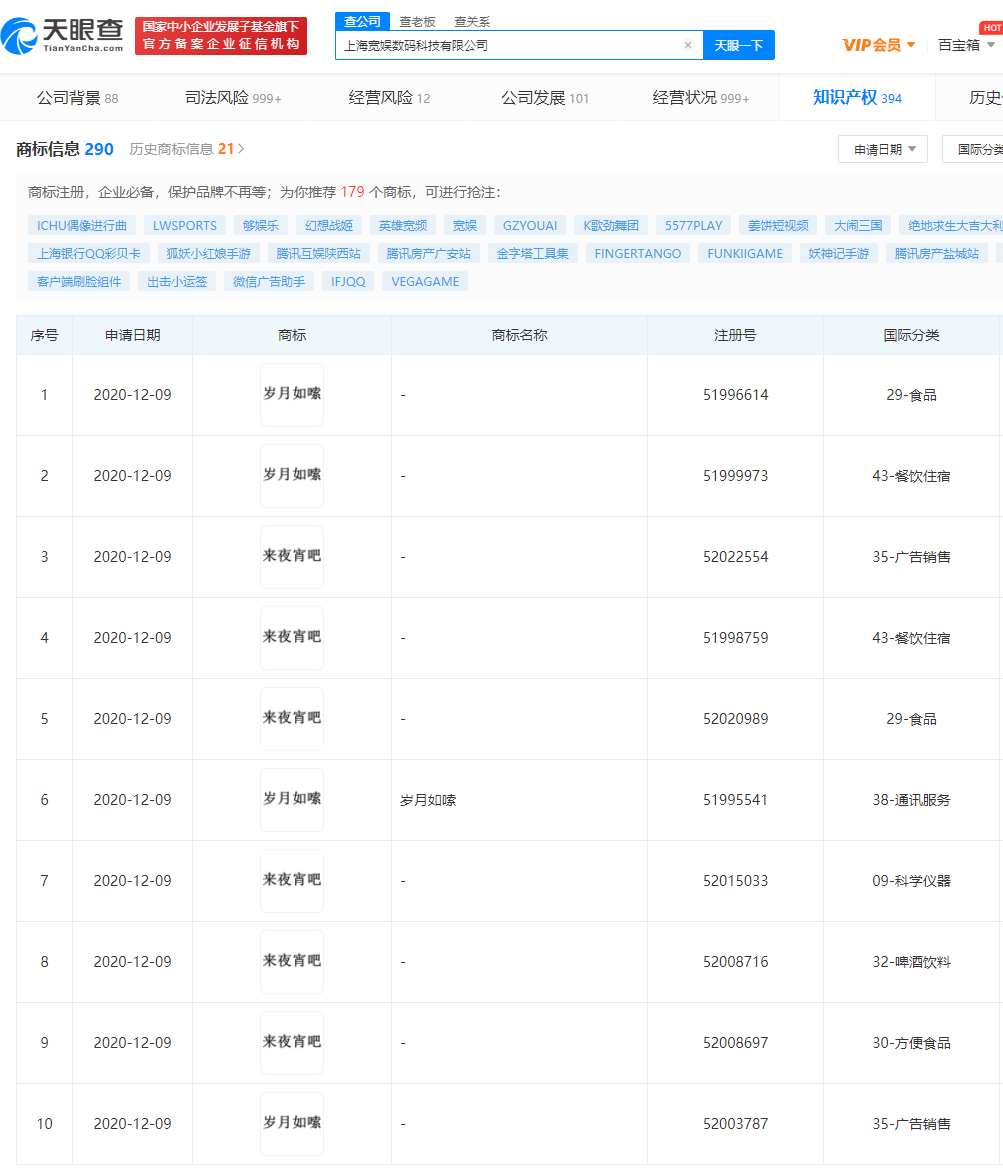This screenshot has height=1168, width=1003.
Task: Open the 知识产权 section
Action: point(857,98)
